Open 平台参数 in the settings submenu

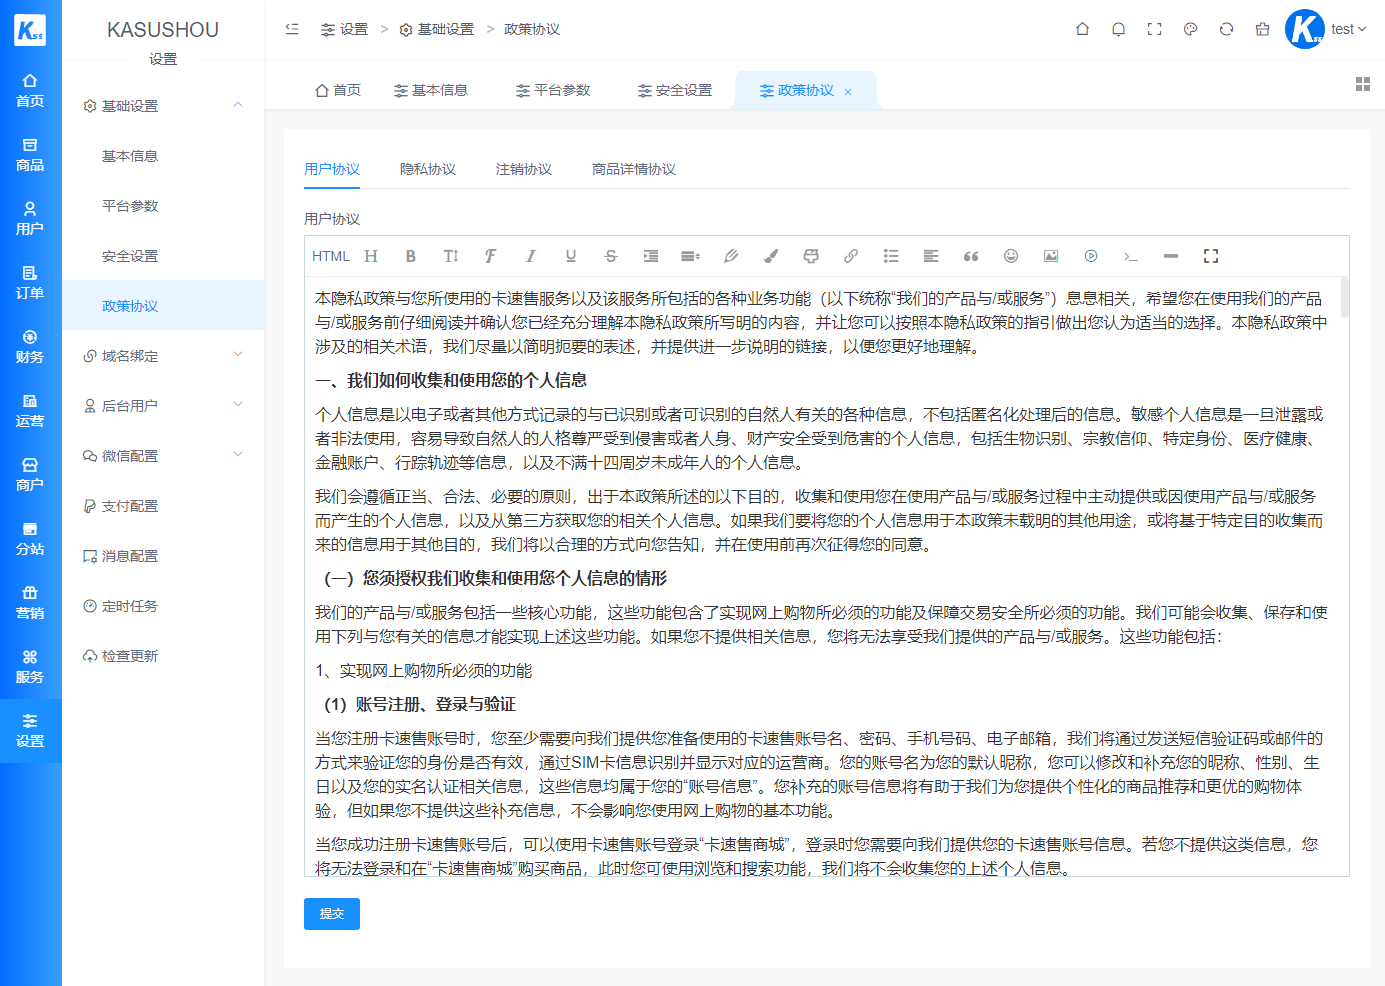(163, 205)
